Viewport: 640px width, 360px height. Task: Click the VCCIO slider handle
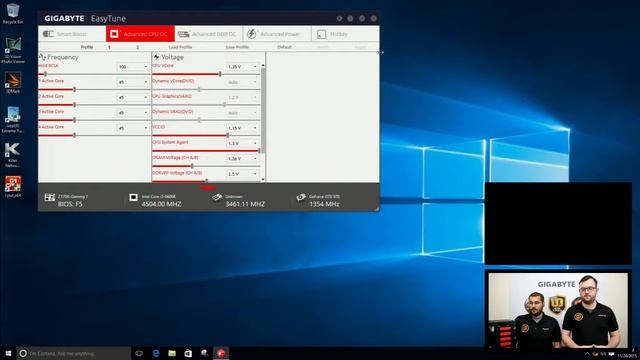coord(228,135)
